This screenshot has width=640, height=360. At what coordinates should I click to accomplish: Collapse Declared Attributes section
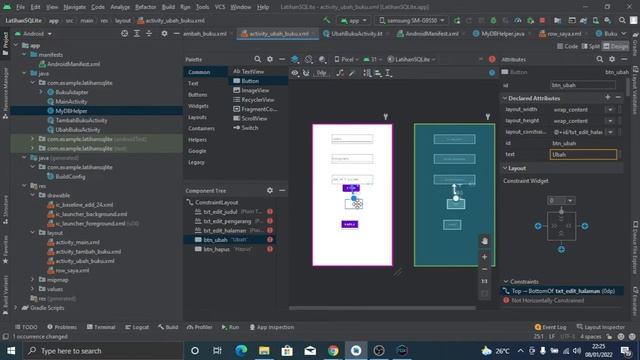(x=505, y=98)
